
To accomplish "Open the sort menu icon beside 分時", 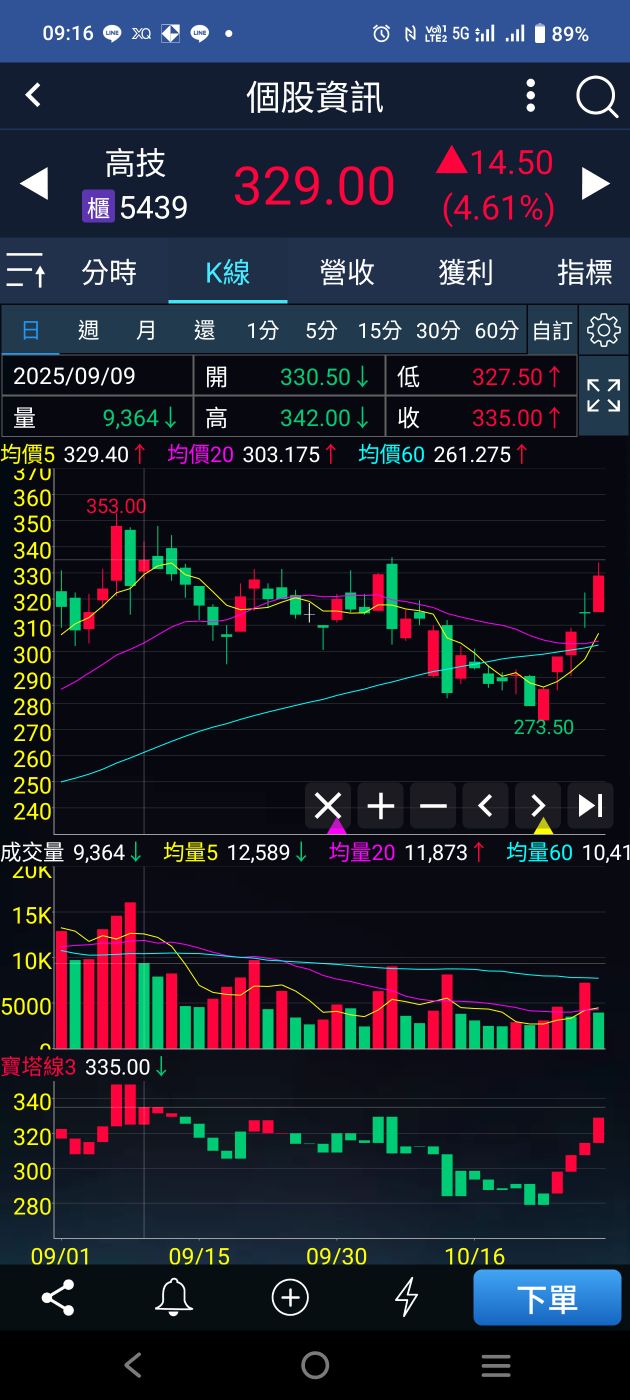I will [25, 272].
